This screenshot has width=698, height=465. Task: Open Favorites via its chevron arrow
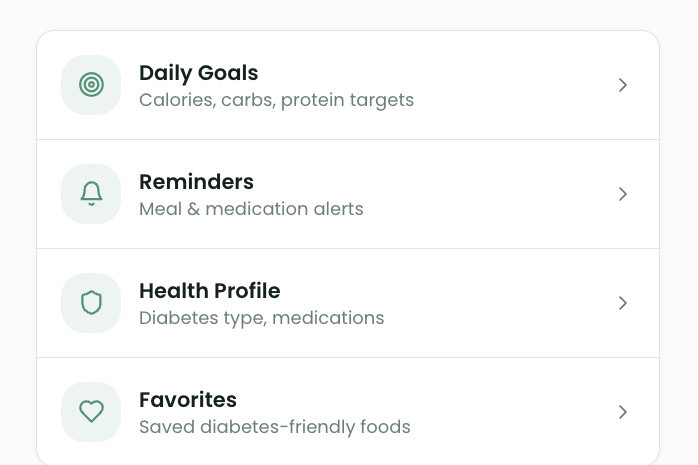coord(623,412)
